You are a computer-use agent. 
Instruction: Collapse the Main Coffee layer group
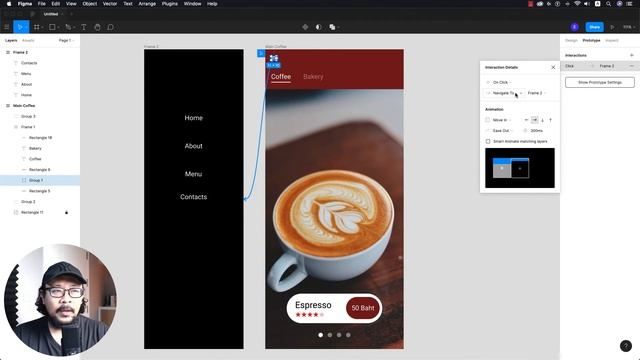[x=7, y=105]
